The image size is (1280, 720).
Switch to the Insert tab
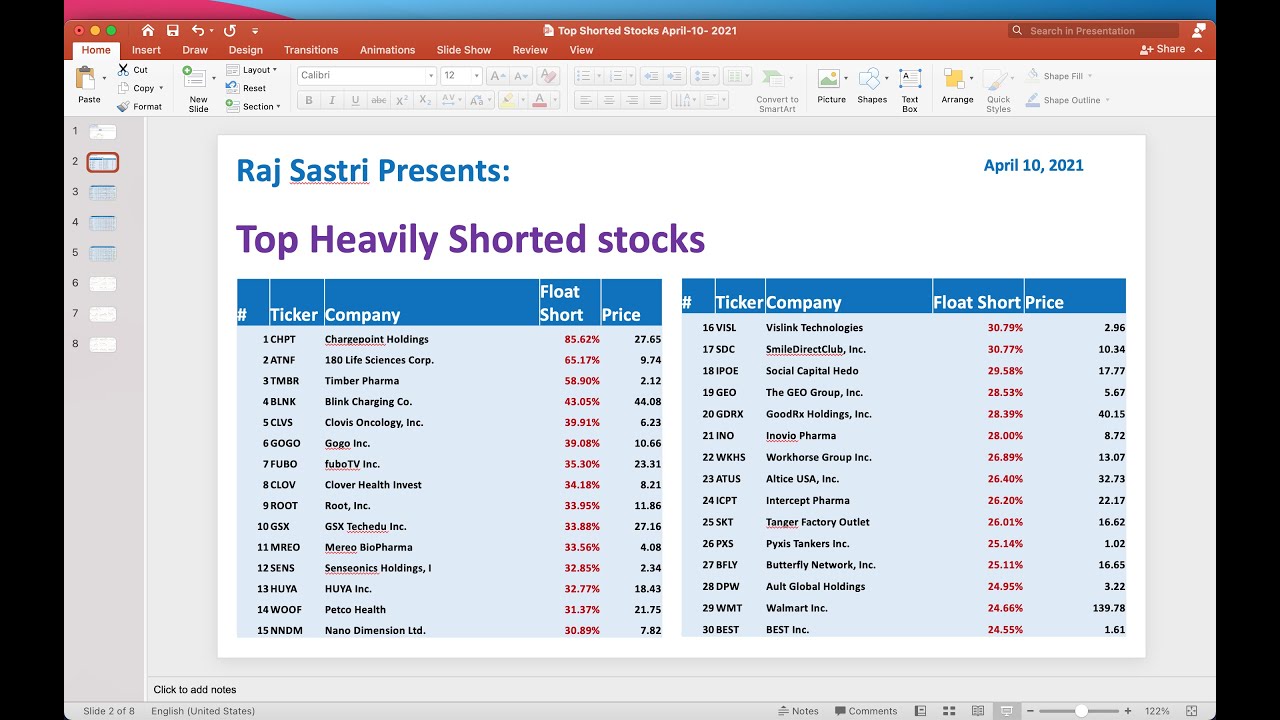click(x=146, y=50)
